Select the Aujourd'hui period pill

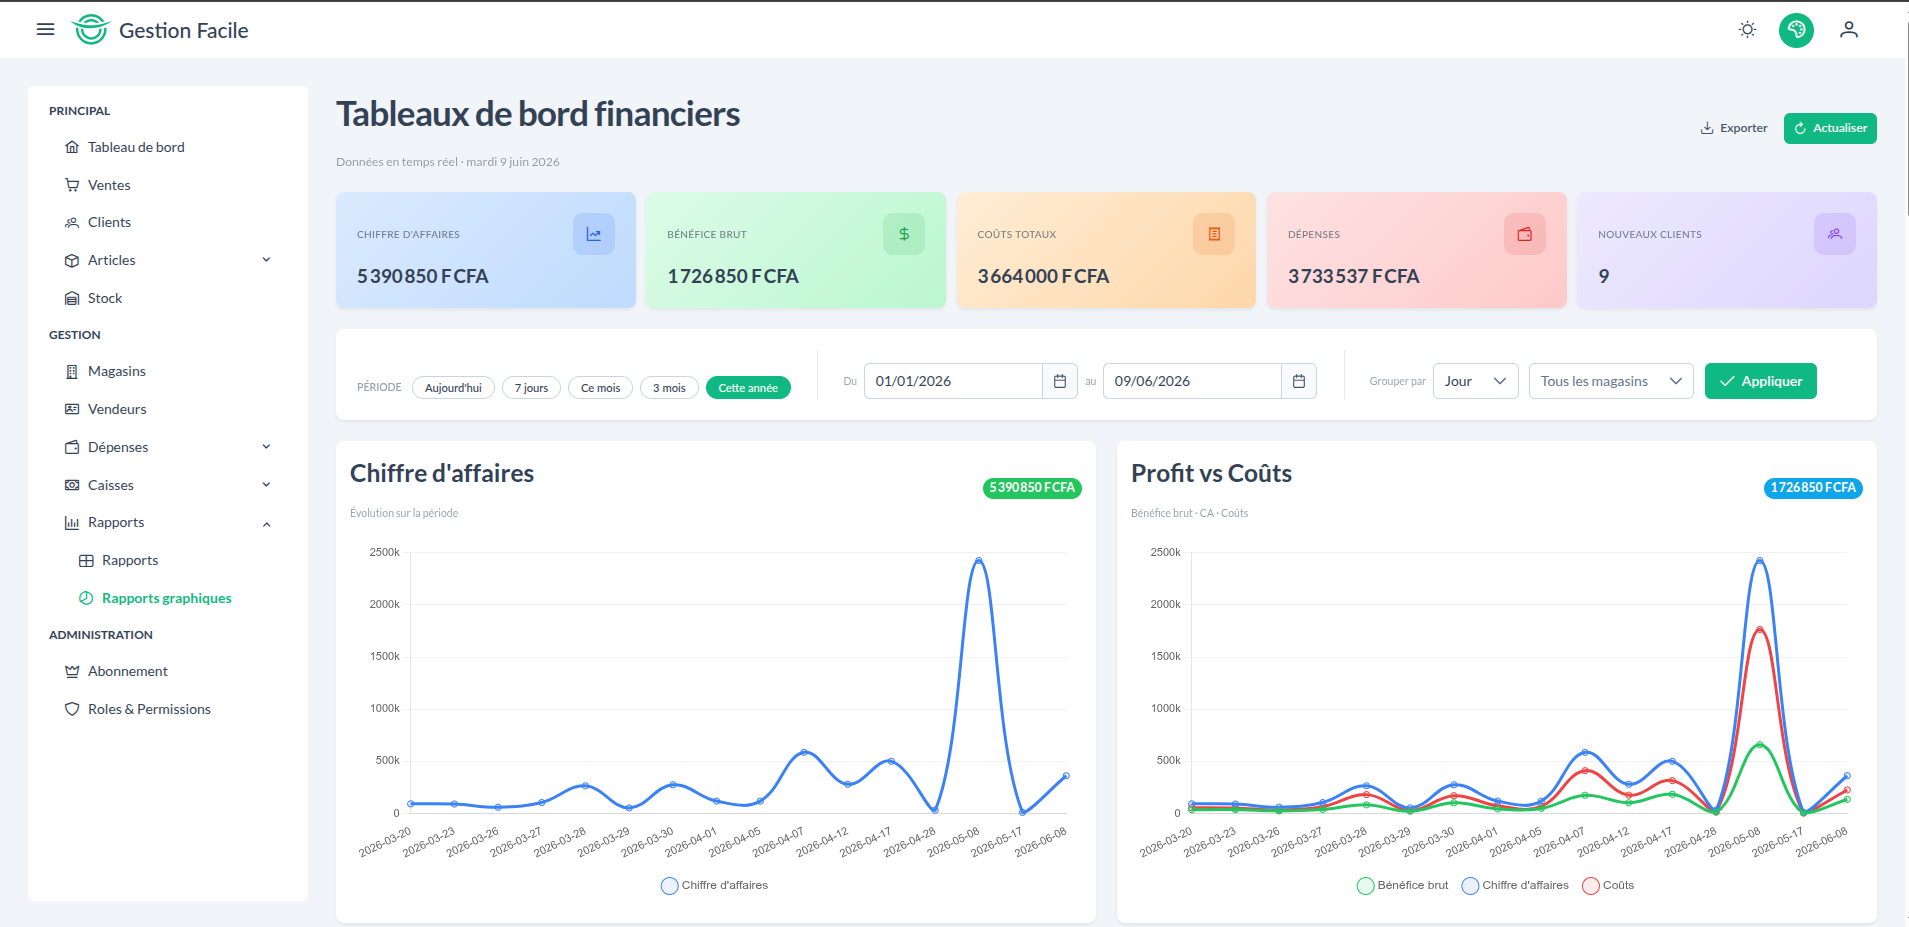click(453, 388)
